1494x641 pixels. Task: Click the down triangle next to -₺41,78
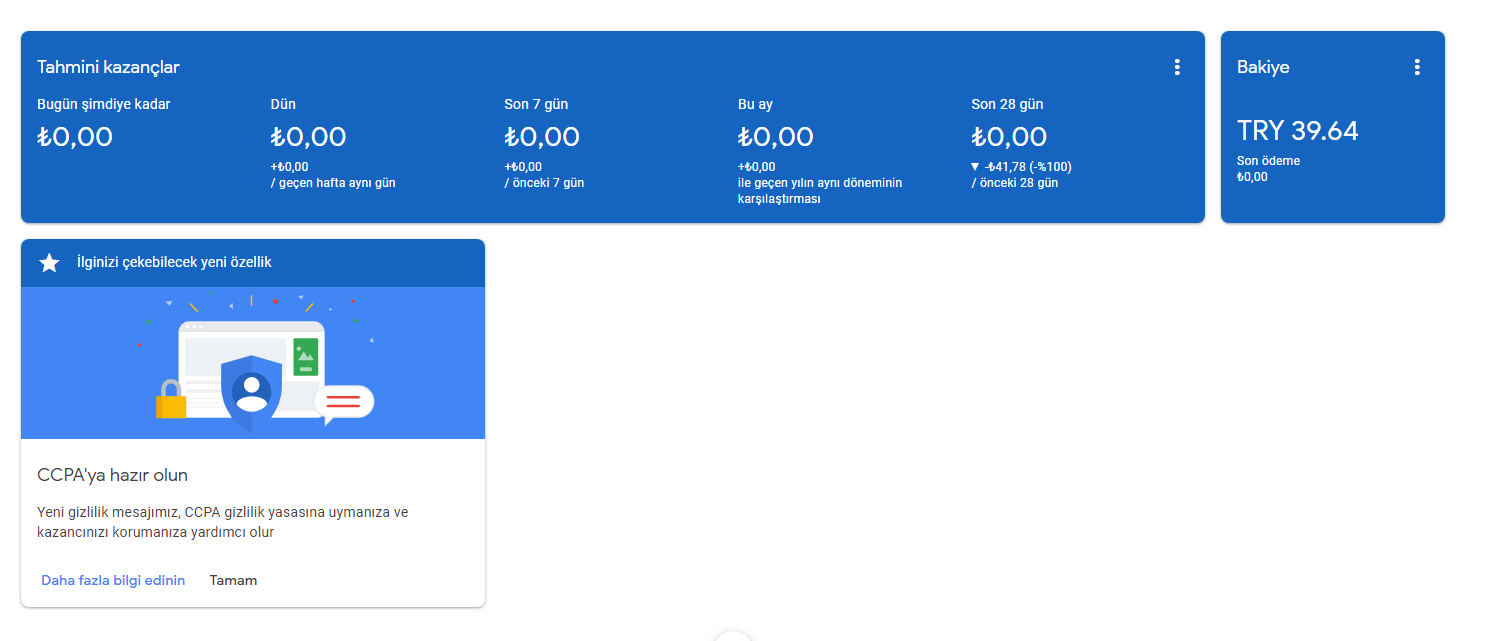pyautogui.click(x=975, y=167)
